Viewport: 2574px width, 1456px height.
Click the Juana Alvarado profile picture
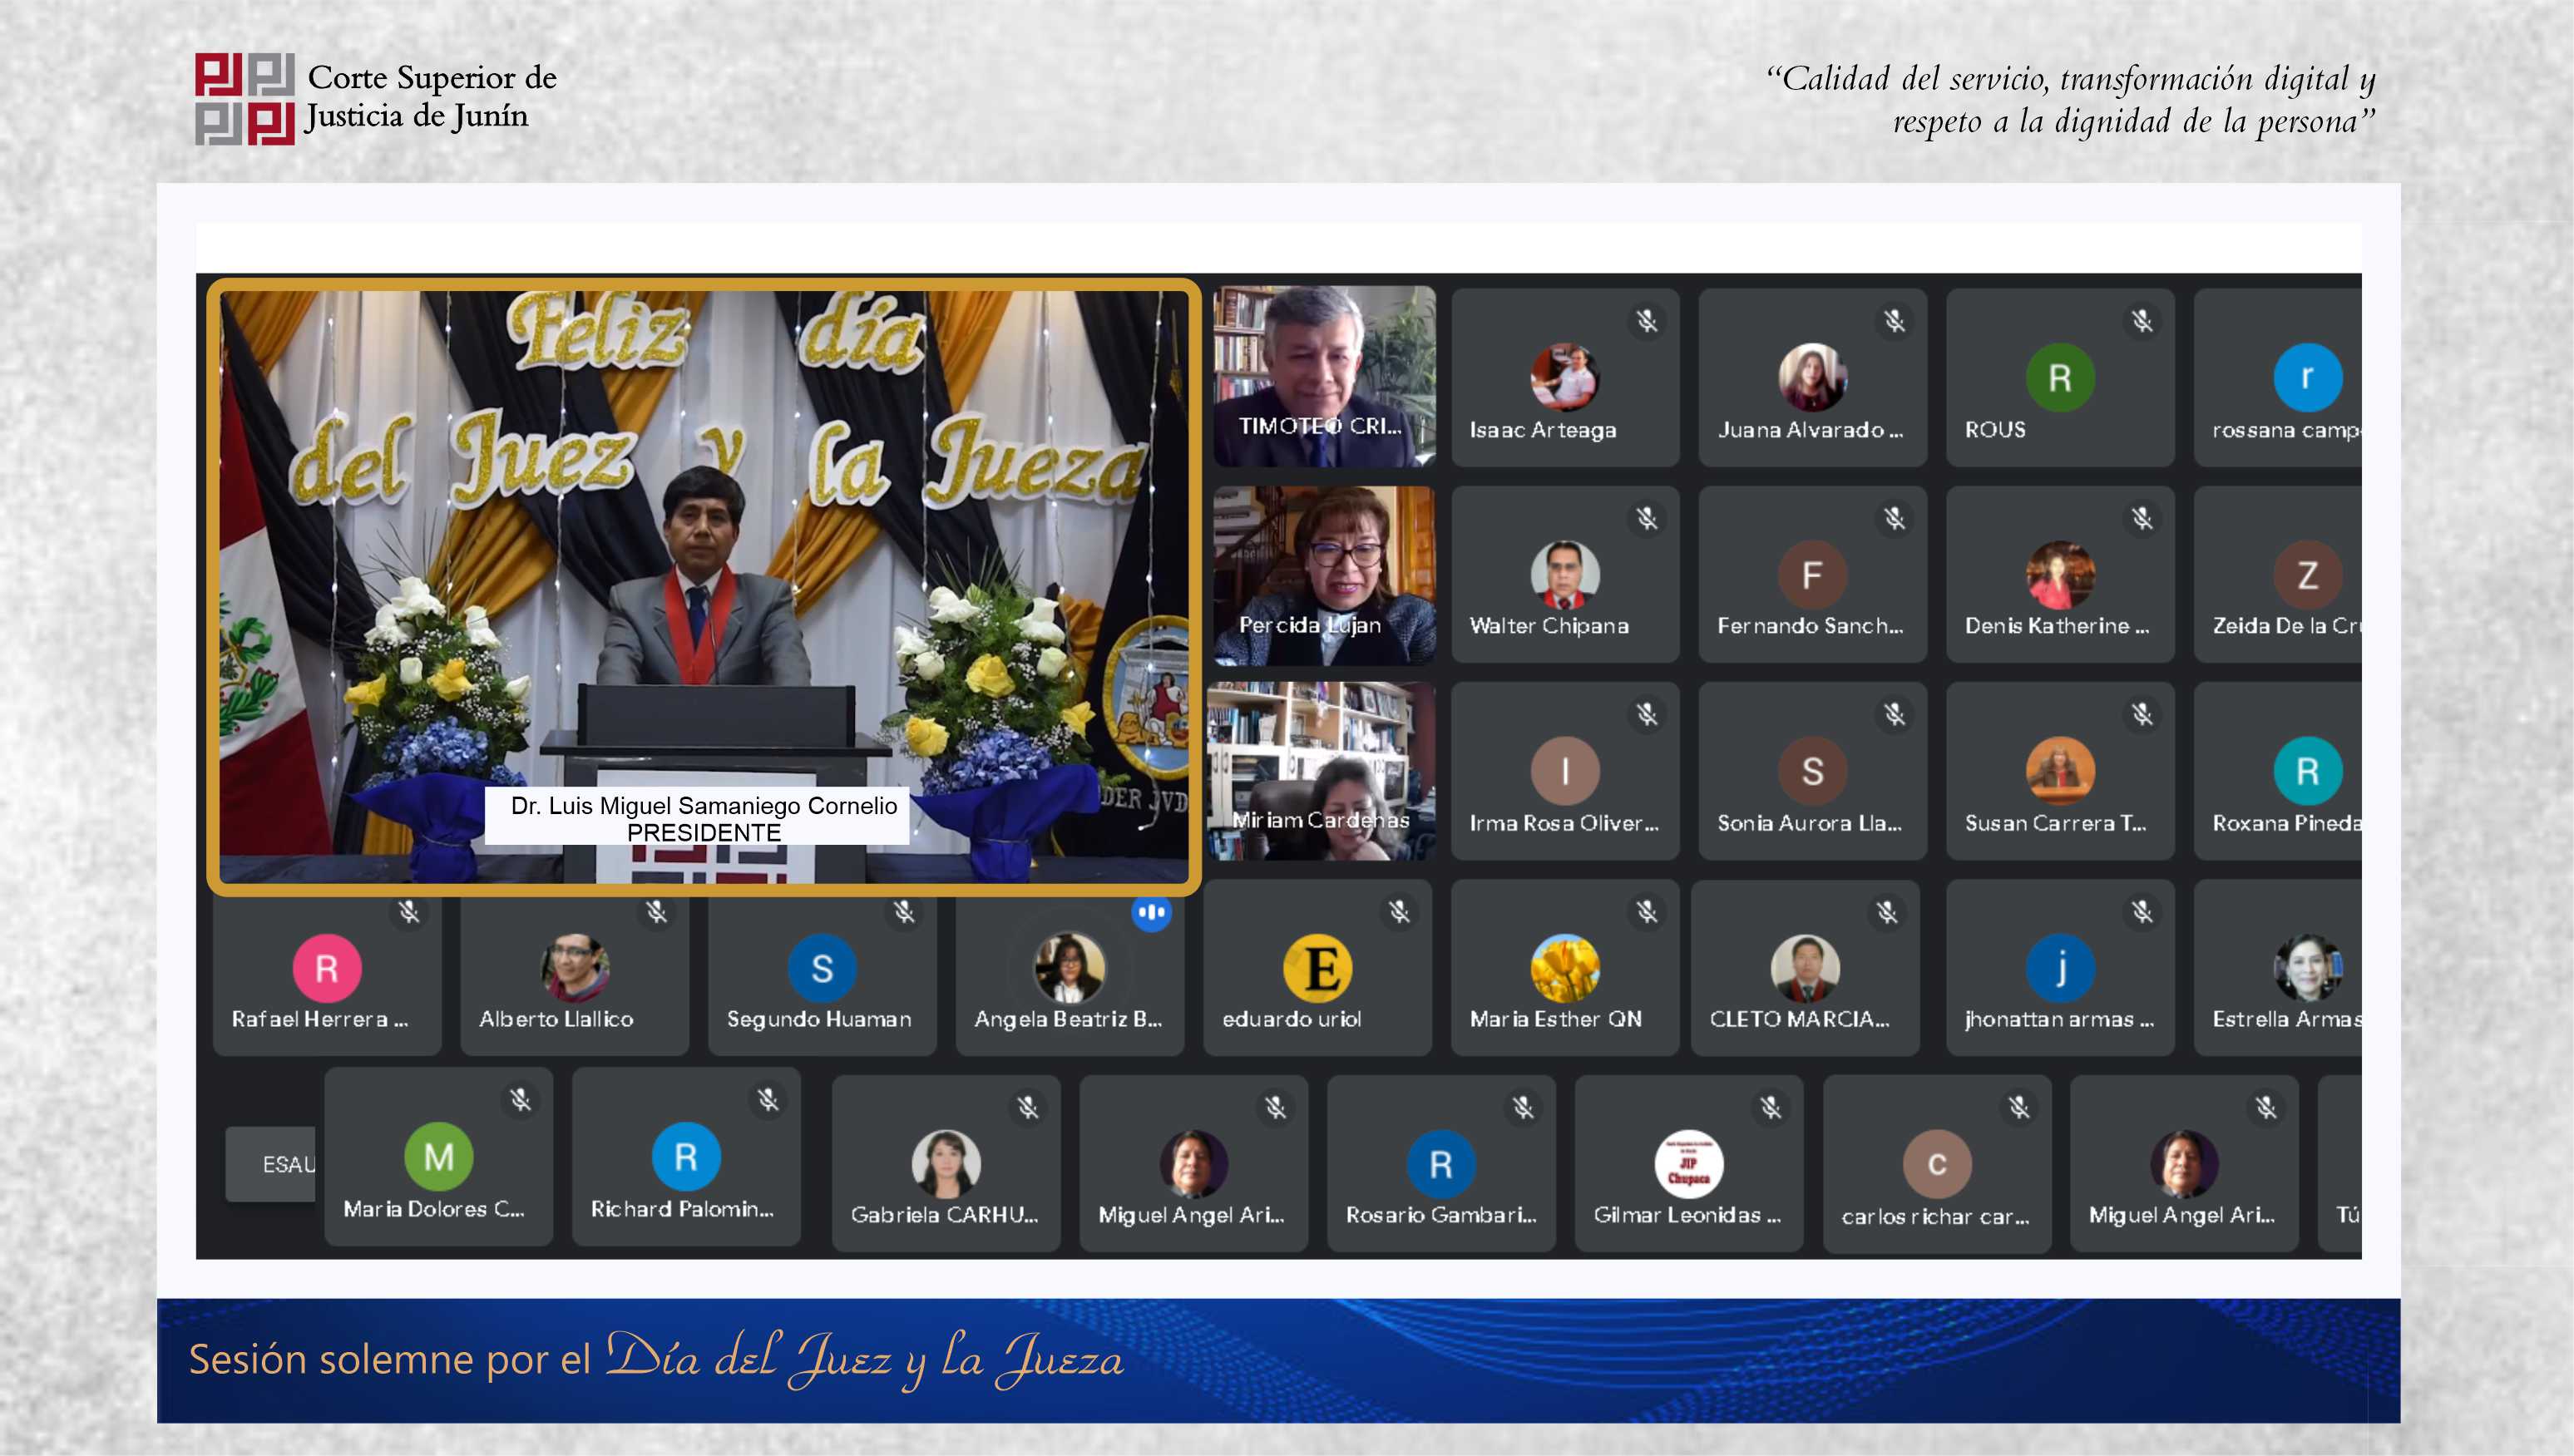(x=1812, y=377)
